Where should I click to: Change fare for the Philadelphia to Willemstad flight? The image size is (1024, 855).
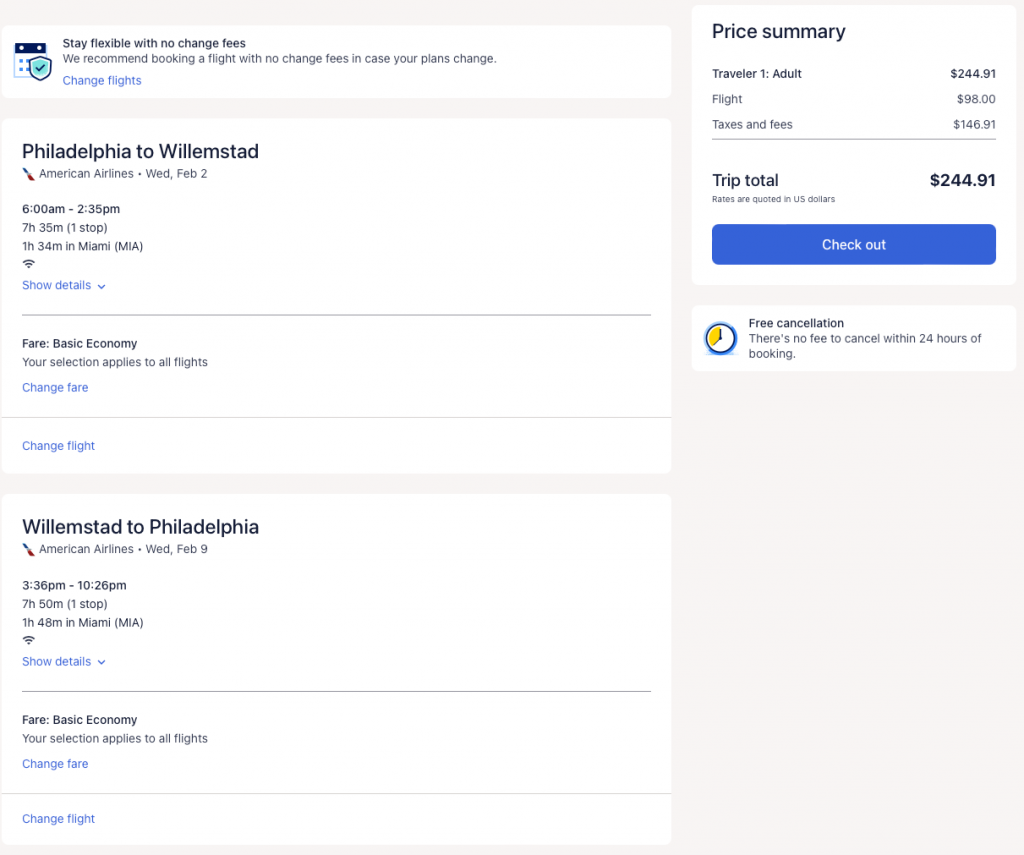pos(55,388)
